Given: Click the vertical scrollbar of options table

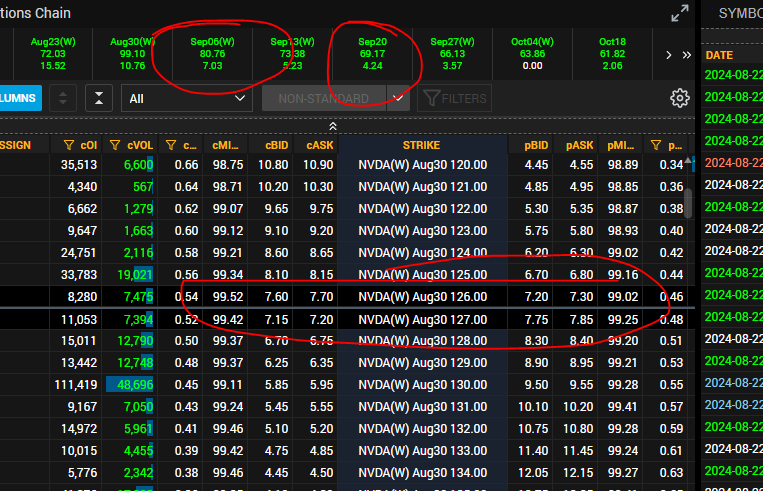Looking at the screenshot, I should pos(688,204).
